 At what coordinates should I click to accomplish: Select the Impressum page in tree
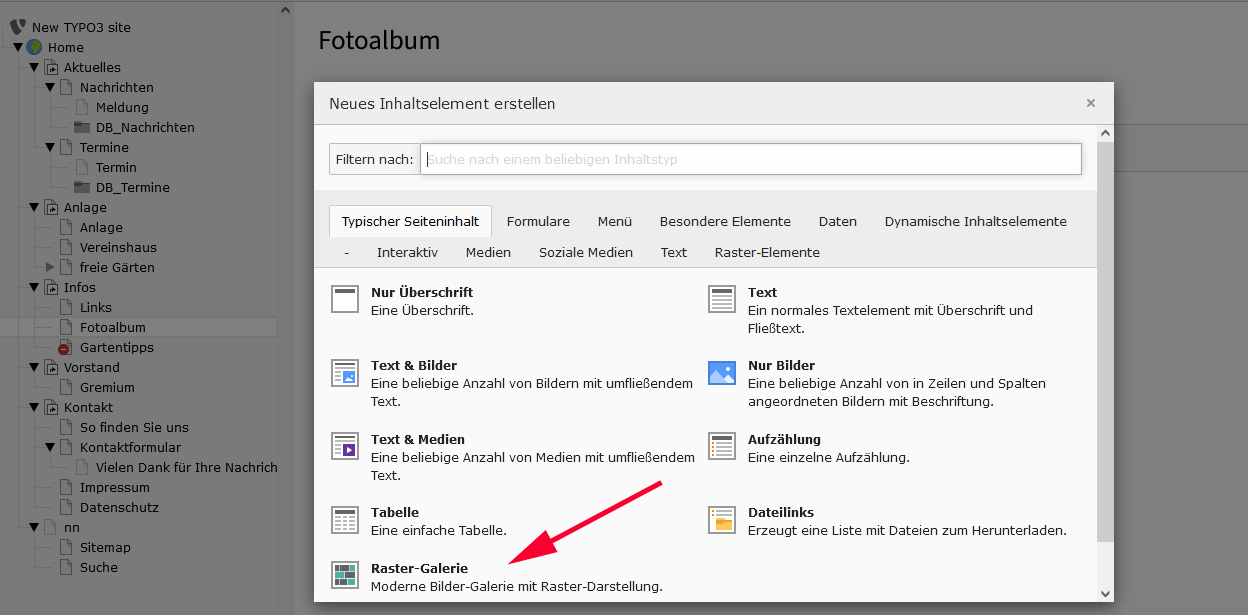(x=114, y=487)
